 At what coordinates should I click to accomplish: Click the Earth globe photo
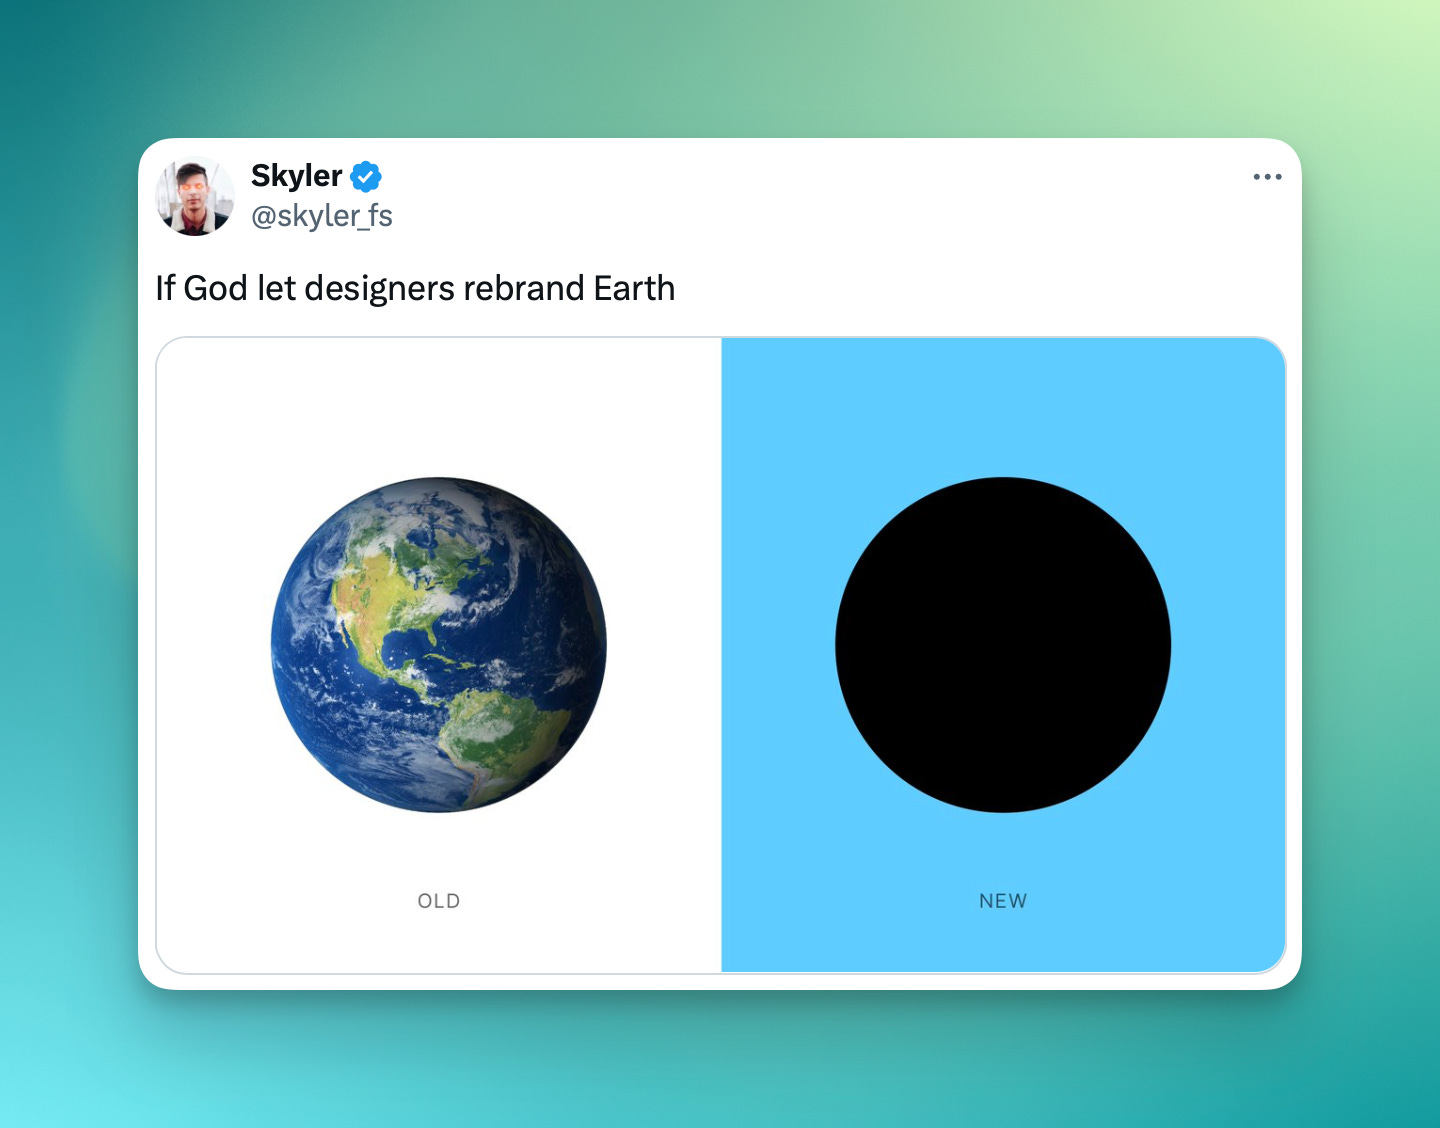439,645
